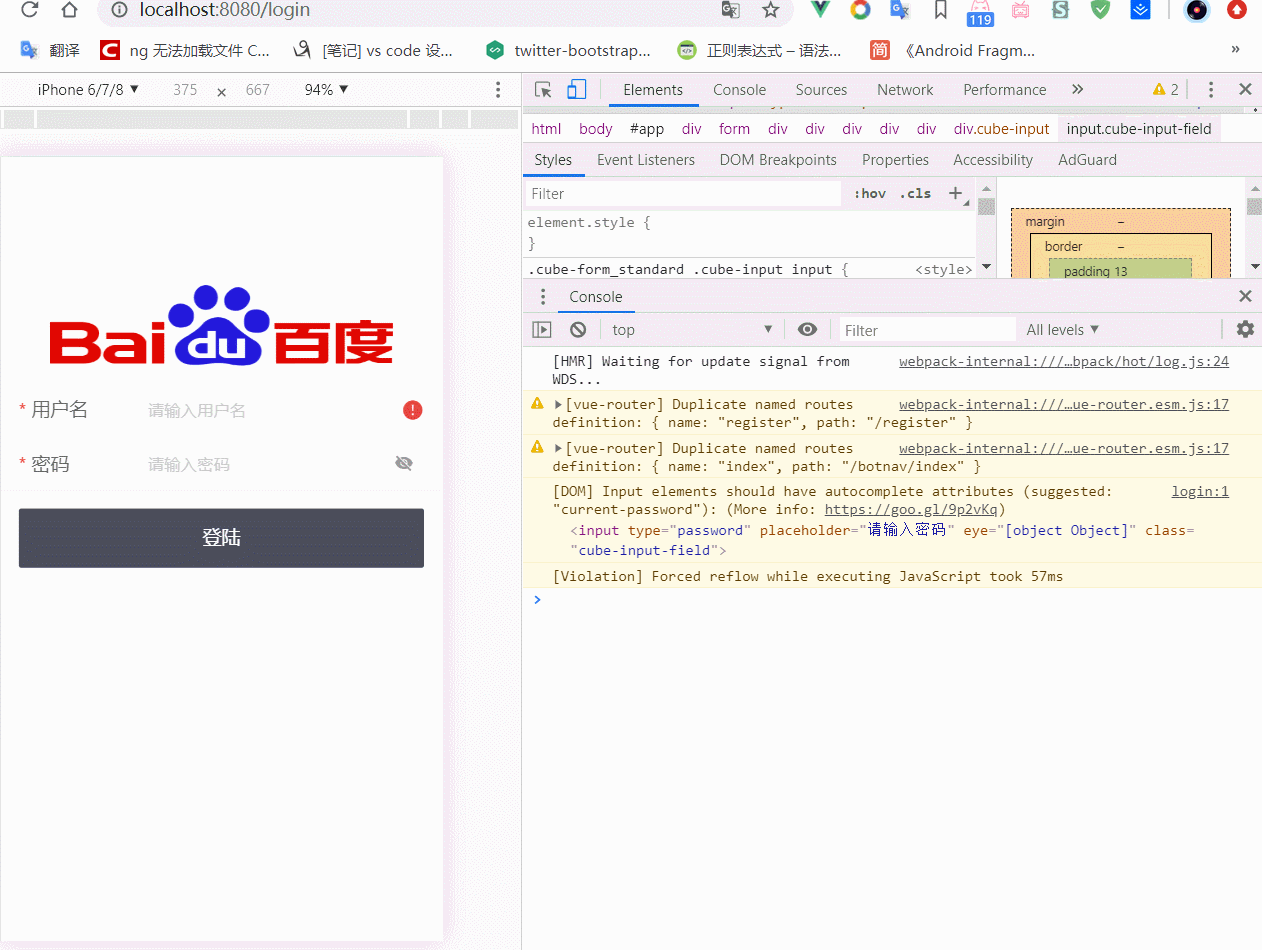Clear the console with the ban icon
Screen dimensions: 1262x950
click(x=578, y=329)
